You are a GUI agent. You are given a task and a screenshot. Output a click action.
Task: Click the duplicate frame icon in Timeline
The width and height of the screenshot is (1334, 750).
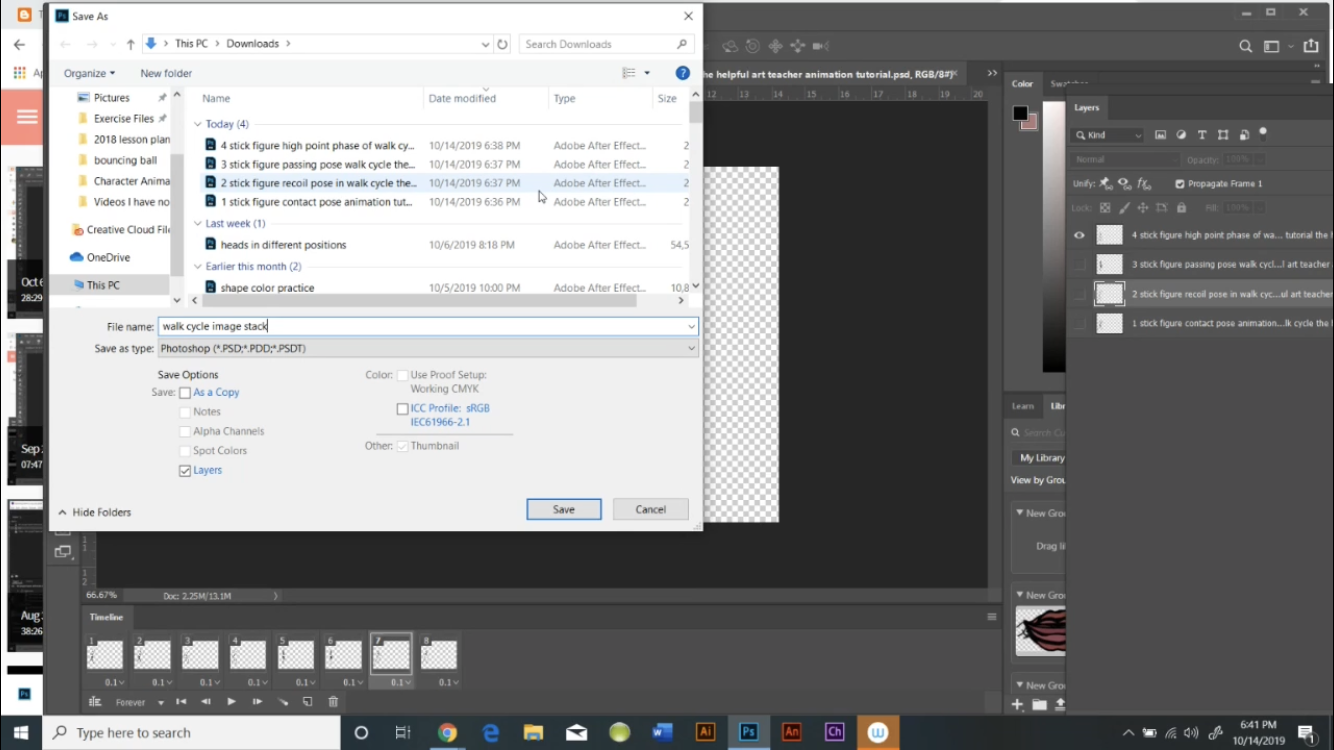click(x=308, y=702)
